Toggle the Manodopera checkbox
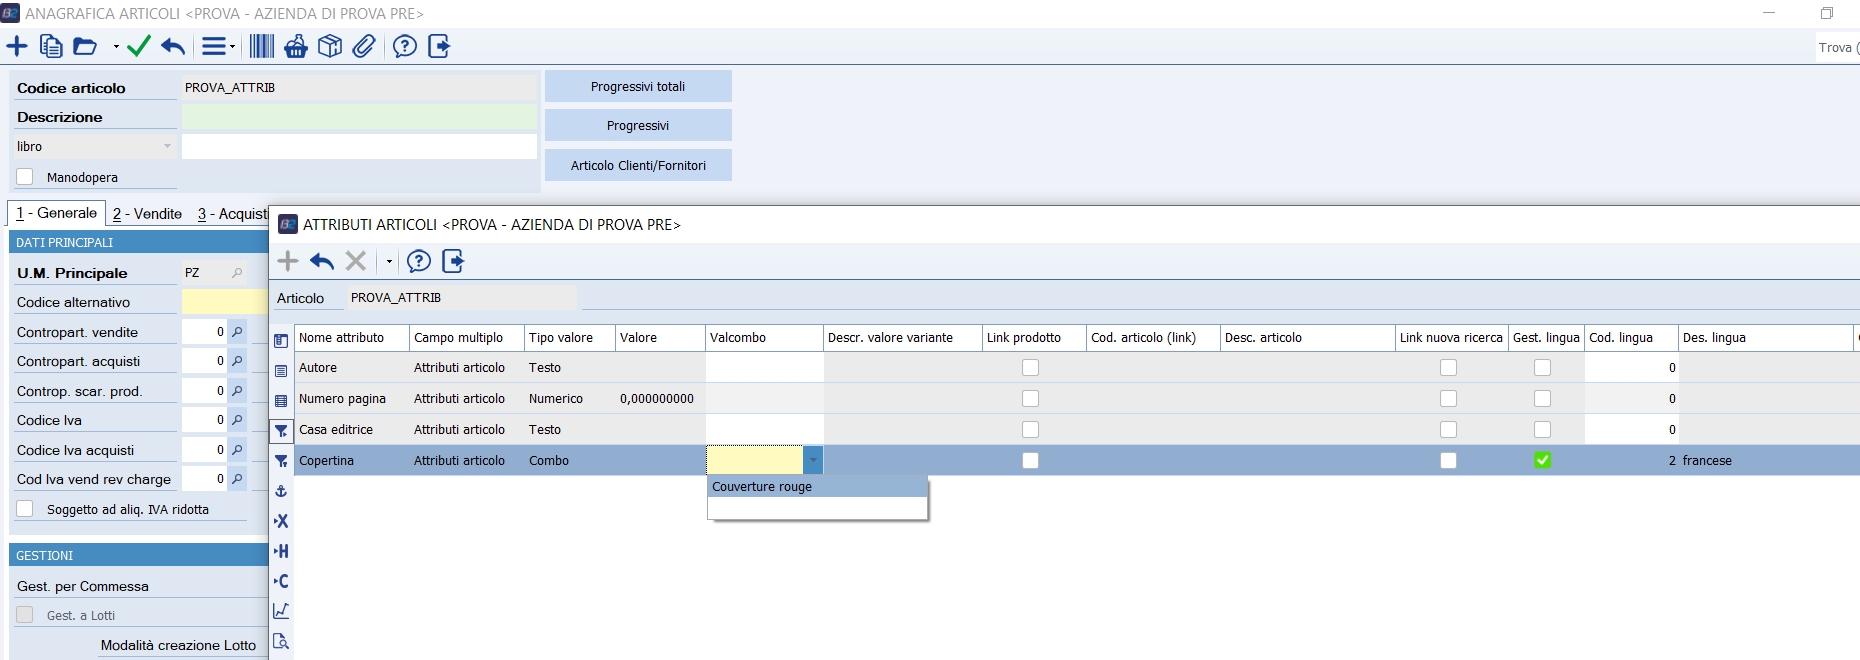1860x660 pixels. point(25,177)
